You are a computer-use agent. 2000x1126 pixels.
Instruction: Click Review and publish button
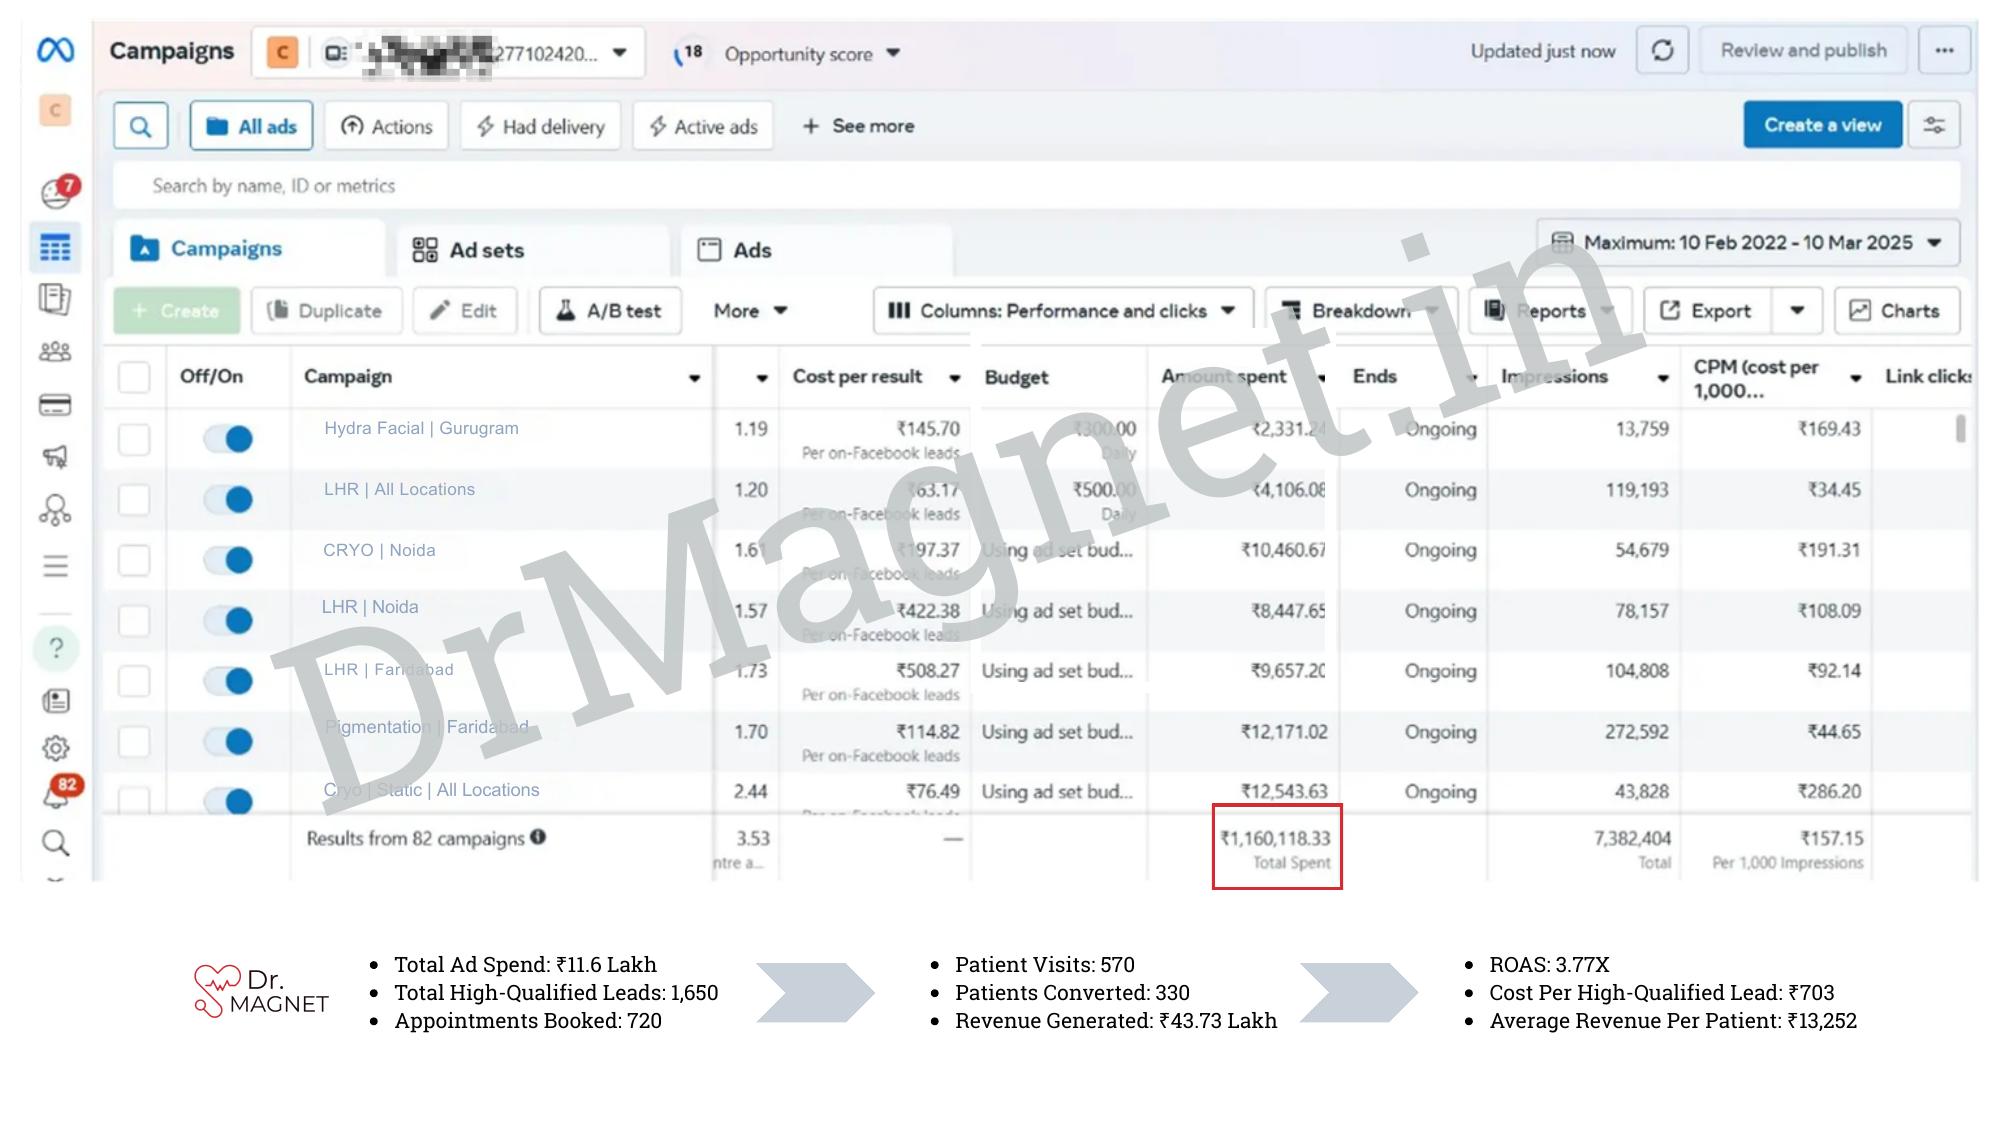tap(1803, 50)
